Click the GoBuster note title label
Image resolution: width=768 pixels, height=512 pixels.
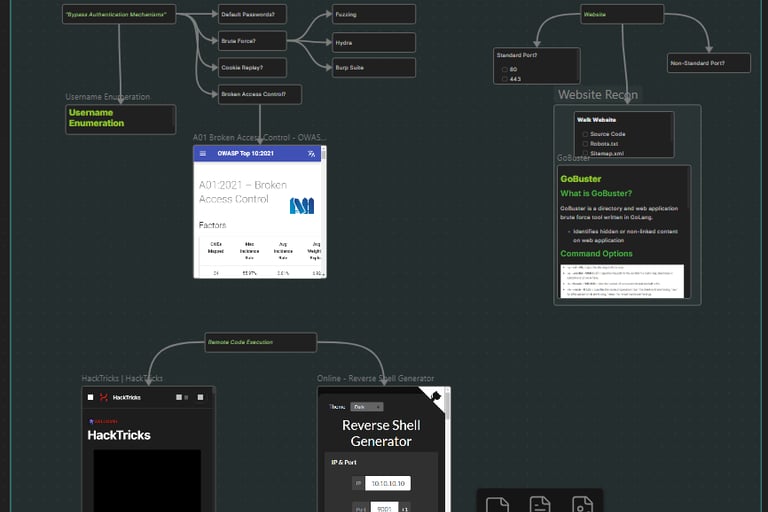point(573,158)
